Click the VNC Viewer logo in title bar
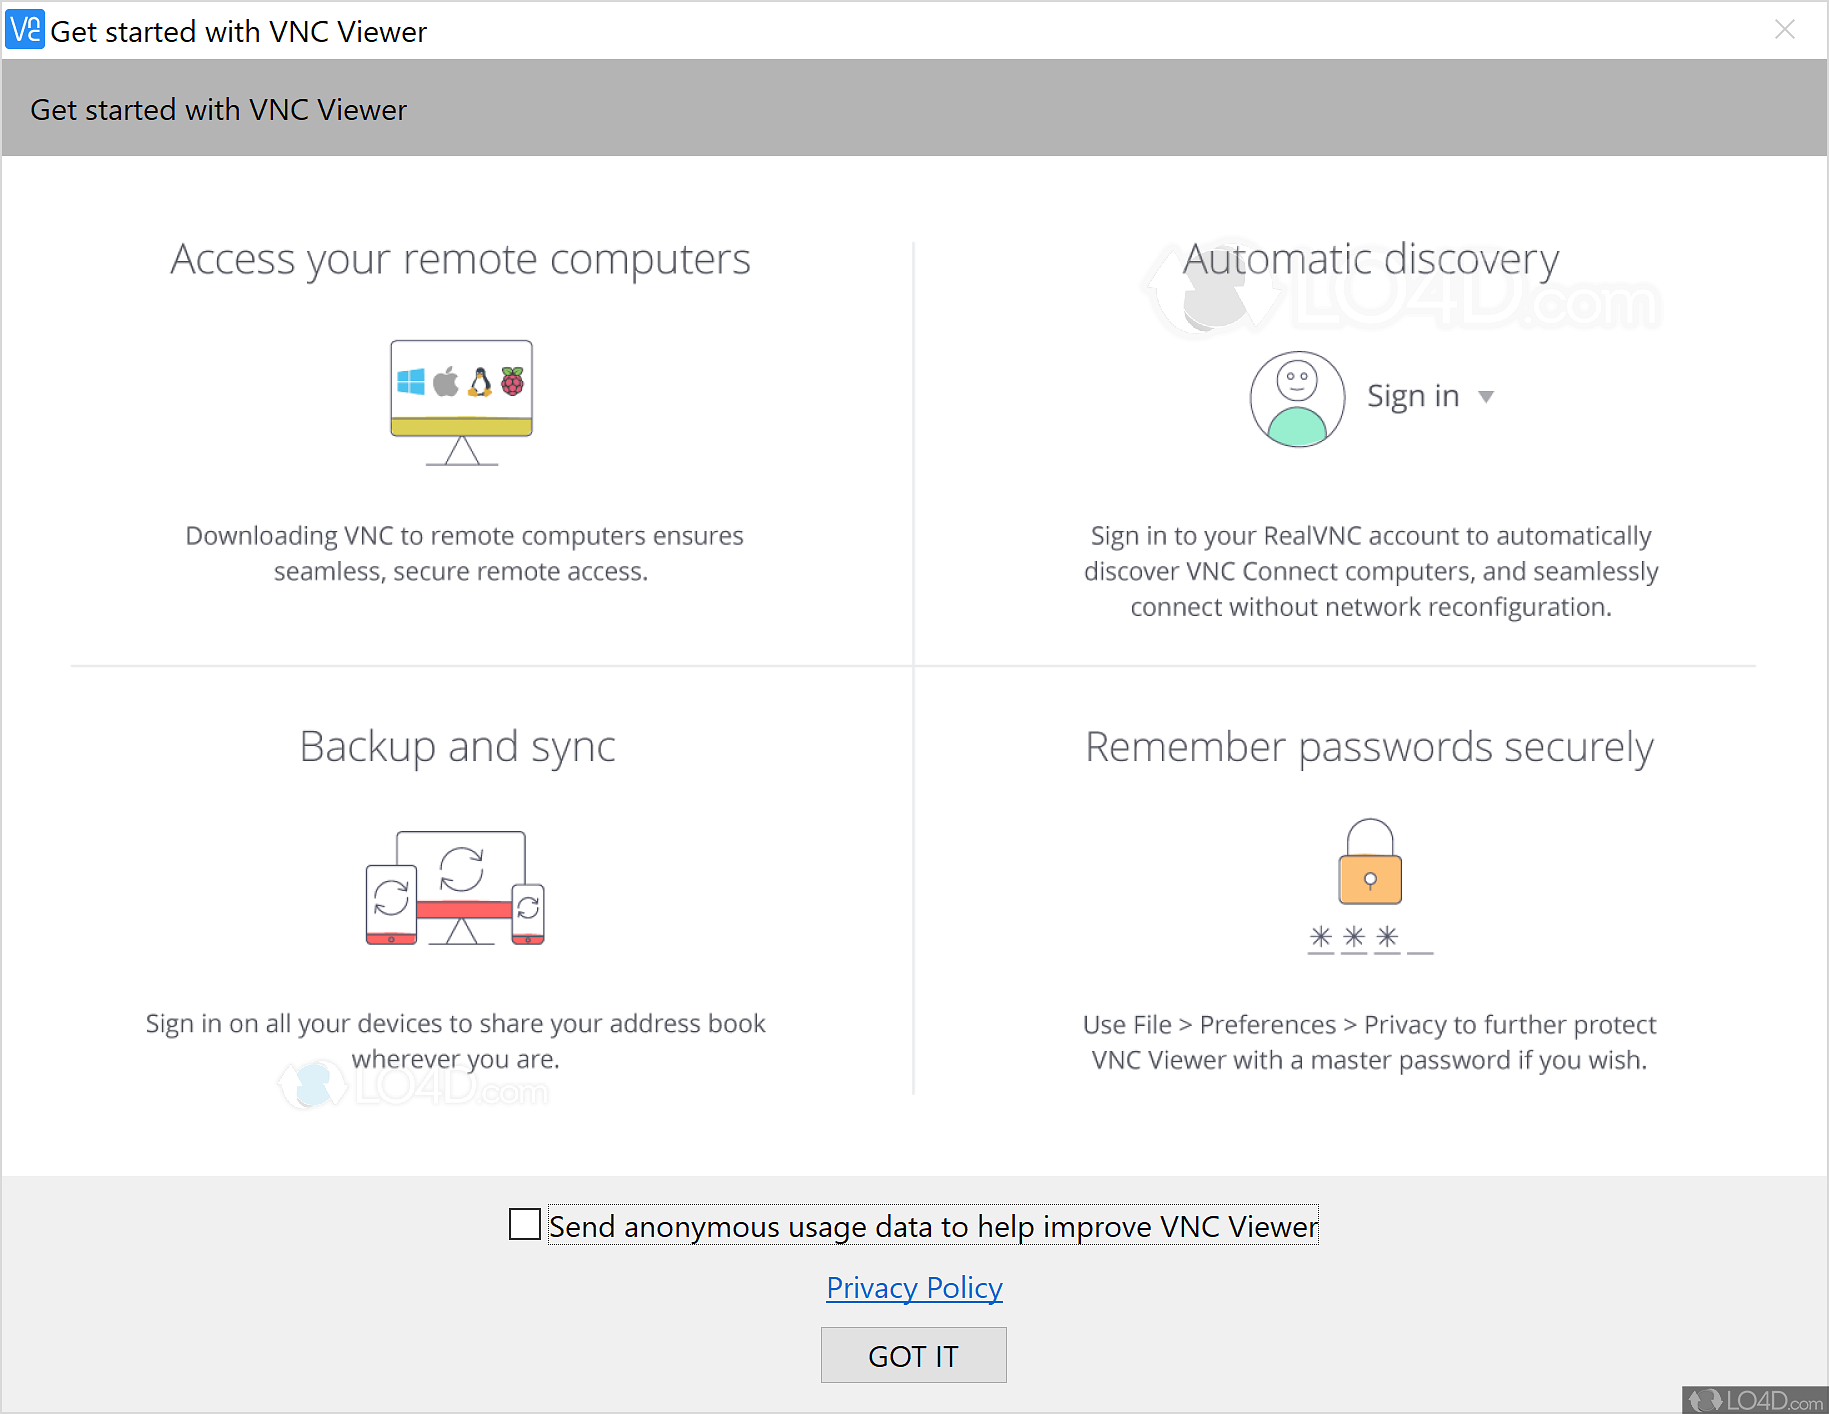1829x1414 pixels. coord(25,30)
